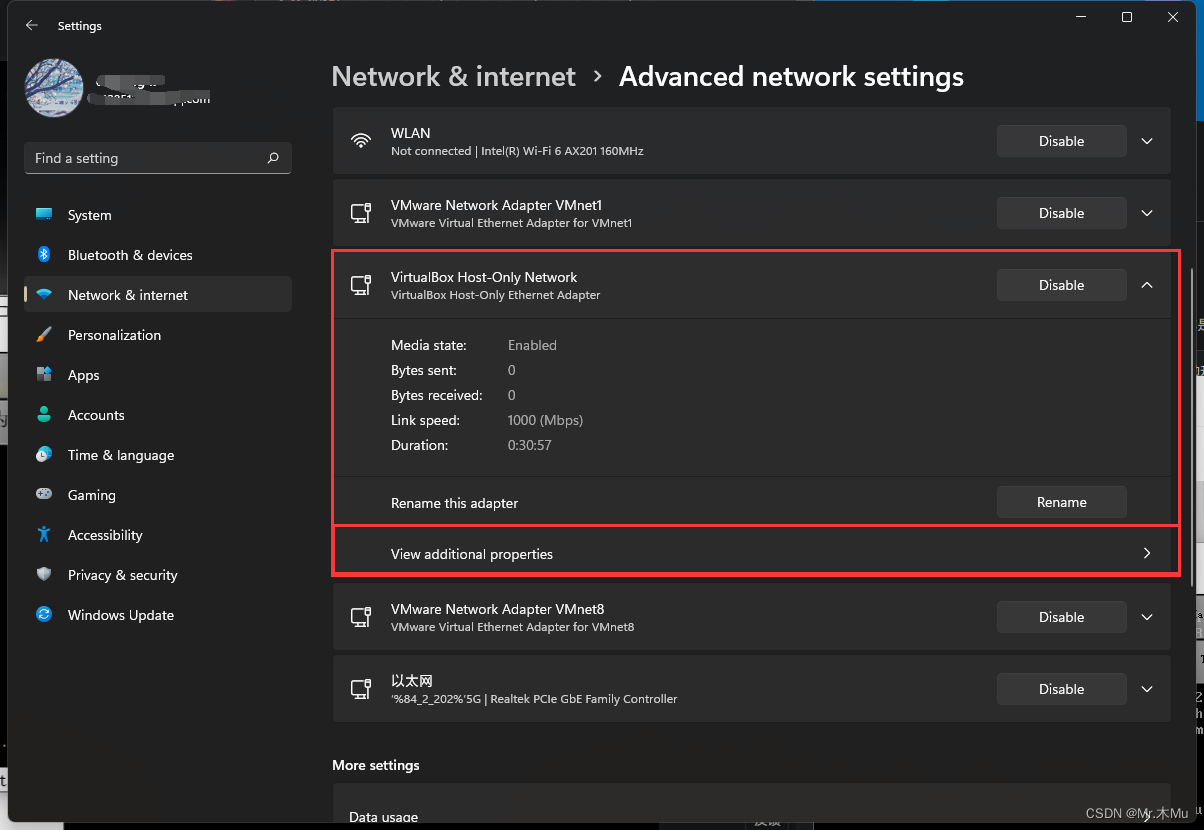Open Bluetooth & devices settings
This screenshot has height=830, width=1204.
130,255
